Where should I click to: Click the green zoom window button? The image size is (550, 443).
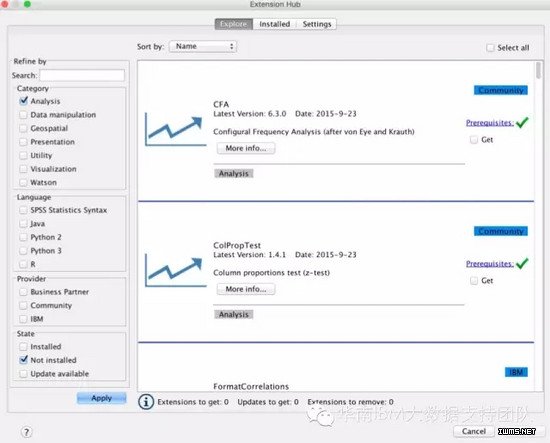27,4
